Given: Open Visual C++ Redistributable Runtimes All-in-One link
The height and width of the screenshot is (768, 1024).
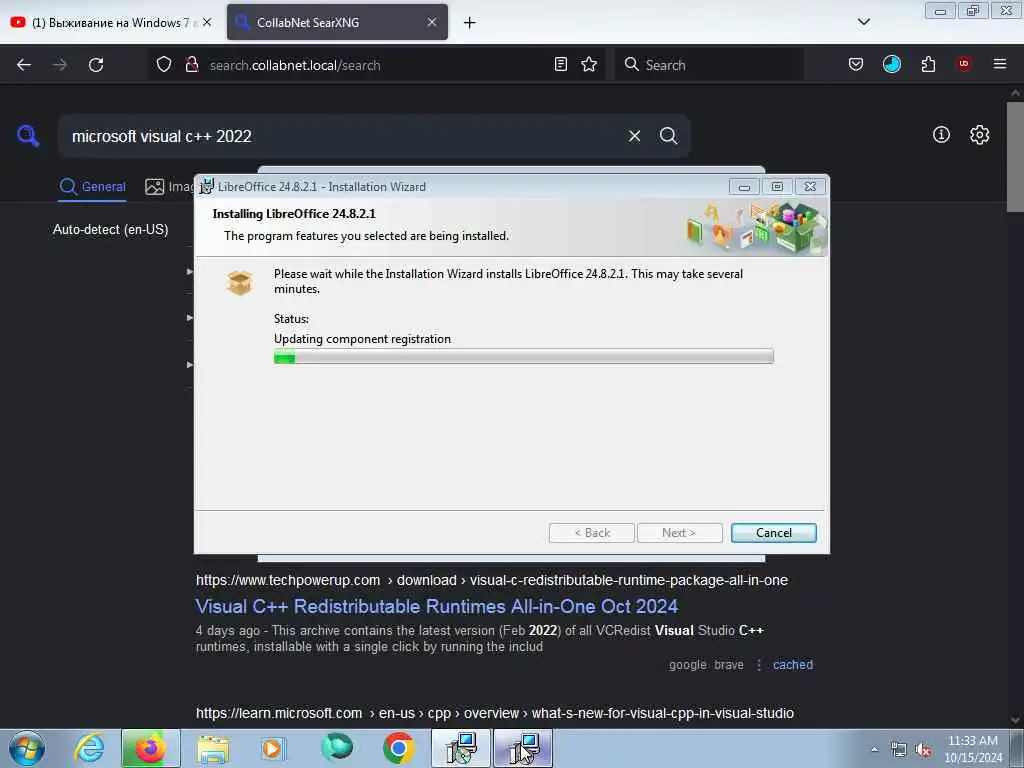Looking at the screenshot, I should pyautogui.click(x=436, y=607).
